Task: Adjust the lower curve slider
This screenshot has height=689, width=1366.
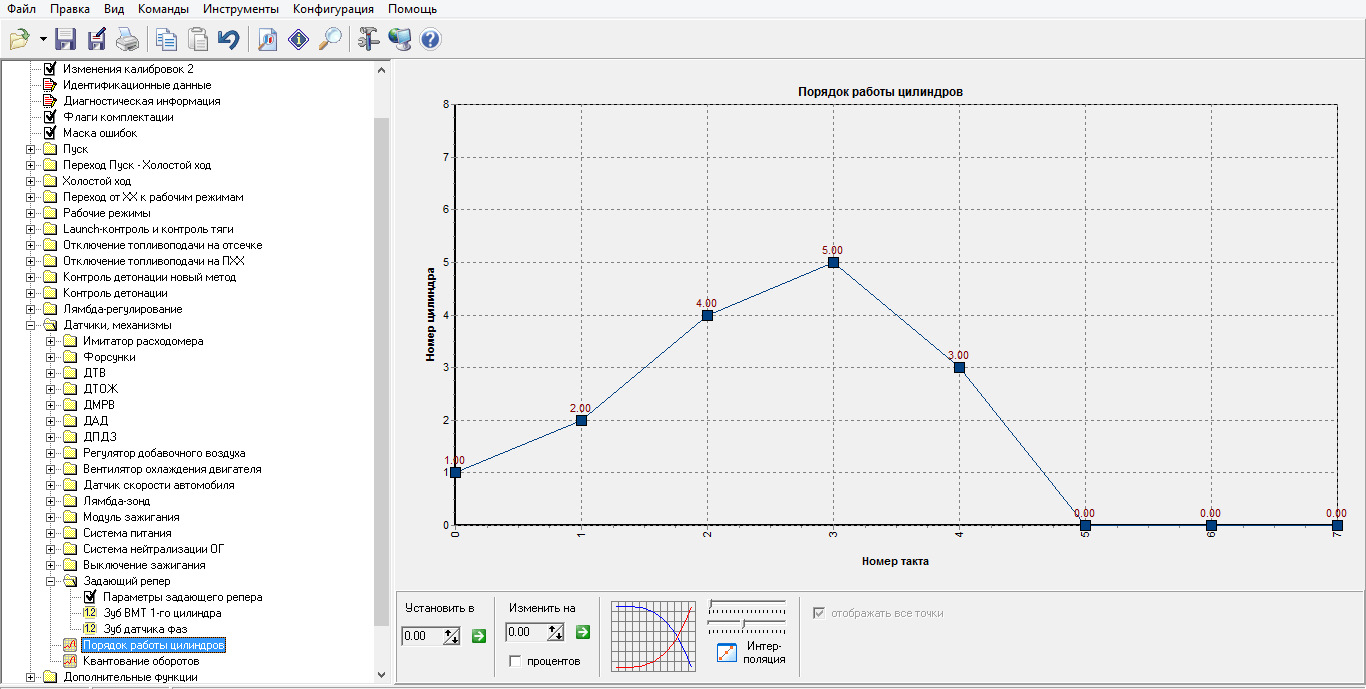Action: (742, 624)
